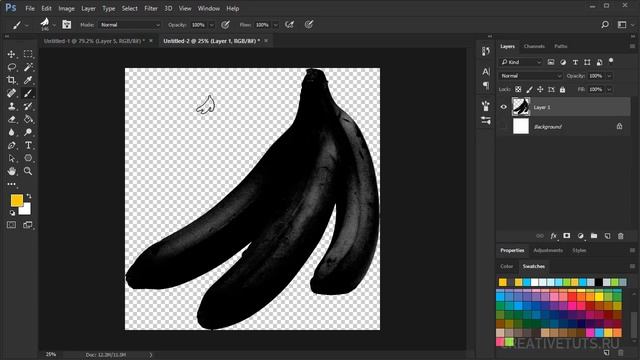
Task: Open the layer blend mode dropdown
Action: coord(531,76)
